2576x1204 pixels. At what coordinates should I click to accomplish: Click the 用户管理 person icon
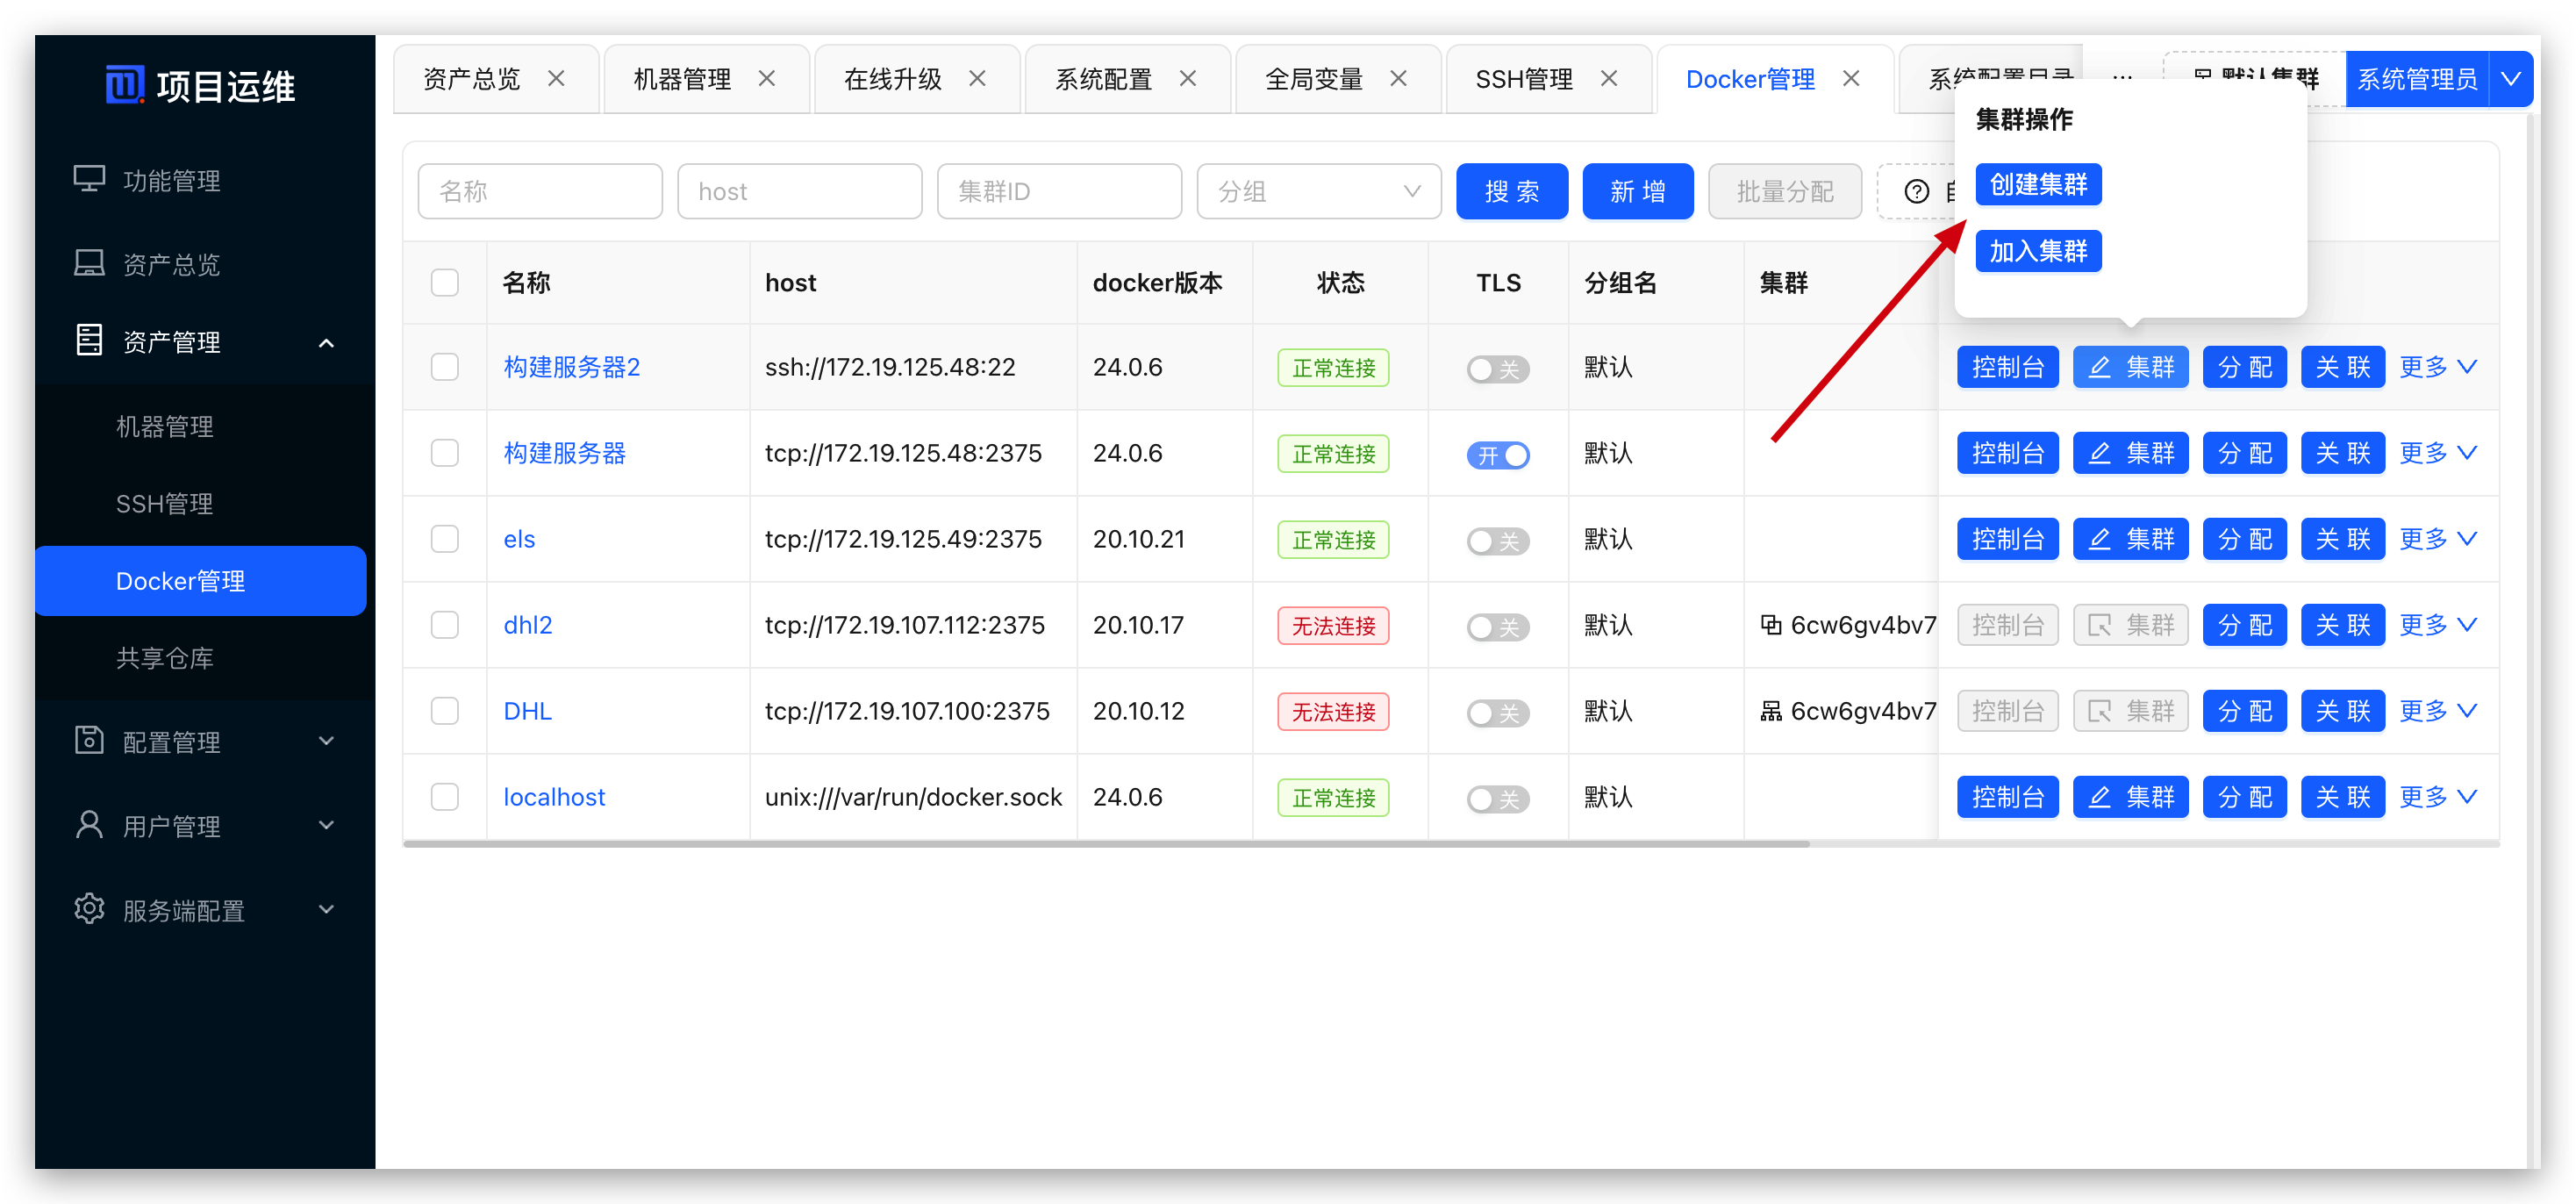tap(89, 825)
